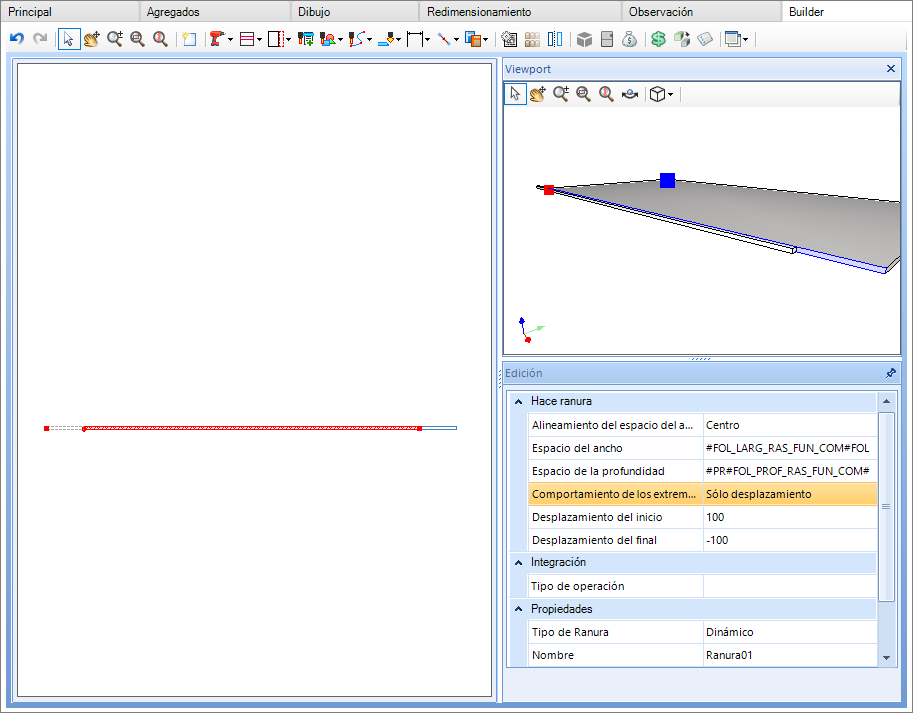Click zoom window magnifier in Viewport toolbar
913x713 pixels.
(583, 94)
